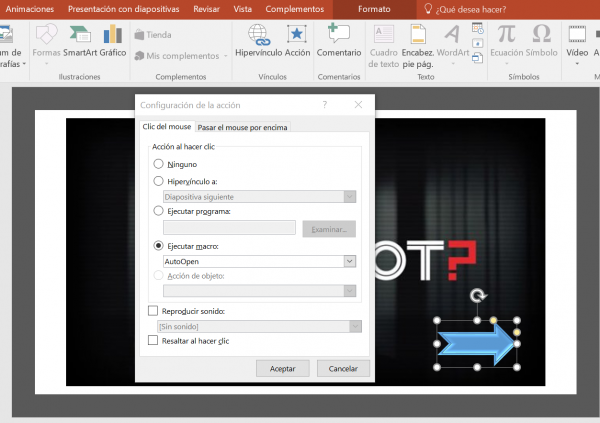Open the WordArt gallery

click(x=453, y=43)
